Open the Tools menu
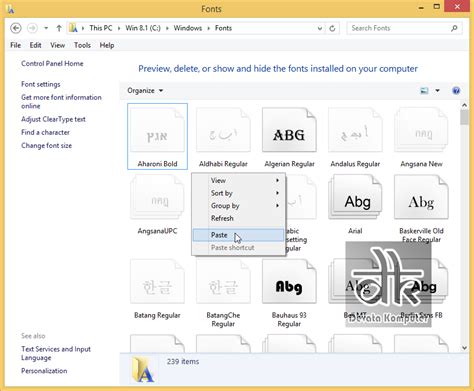 tap(82, 45)
